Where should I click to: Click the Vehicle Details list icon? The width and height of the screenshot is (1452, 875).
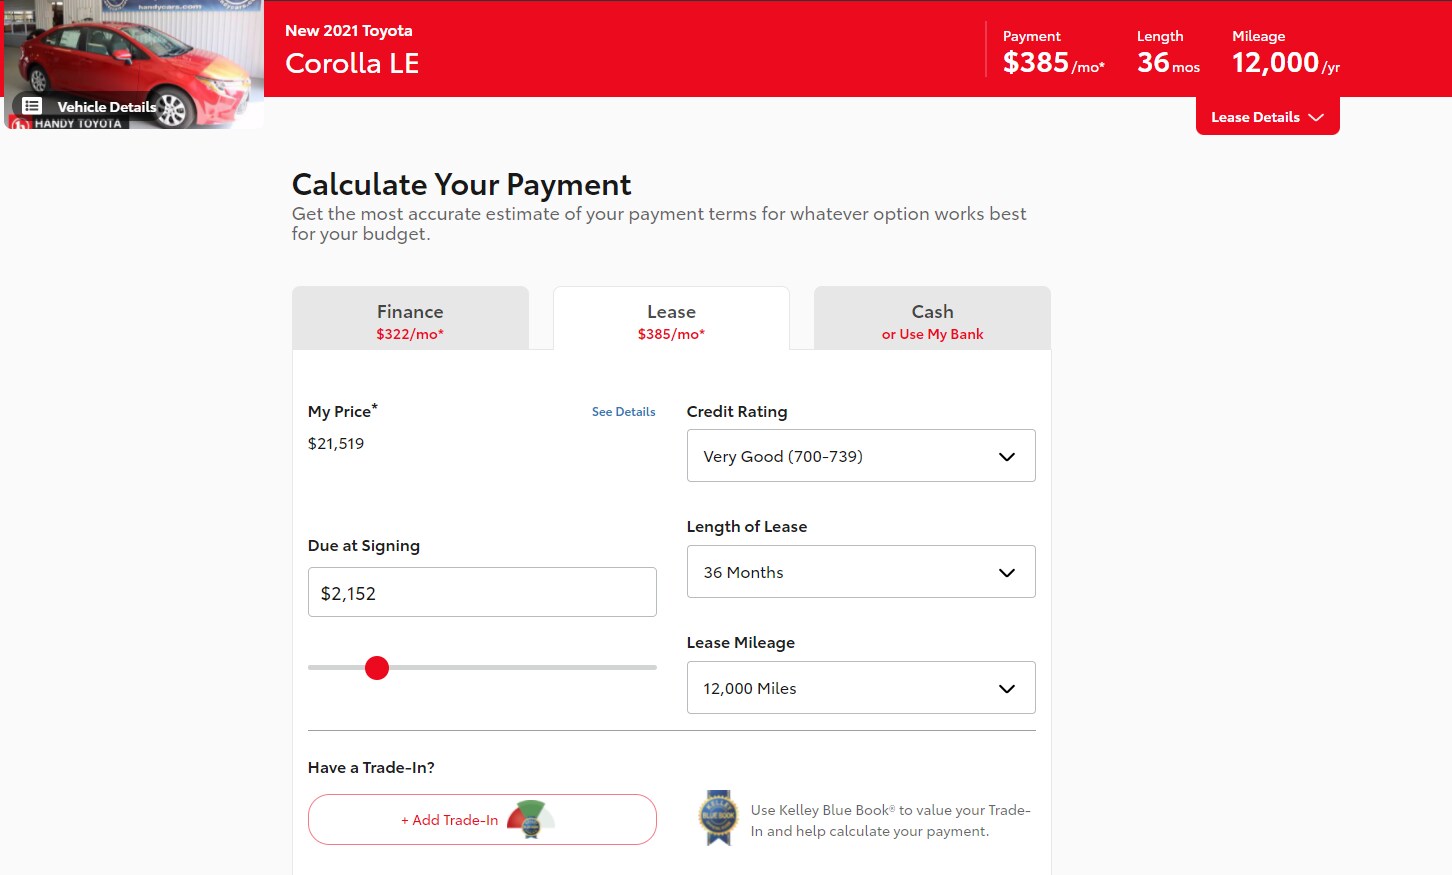tap(32, 106)
